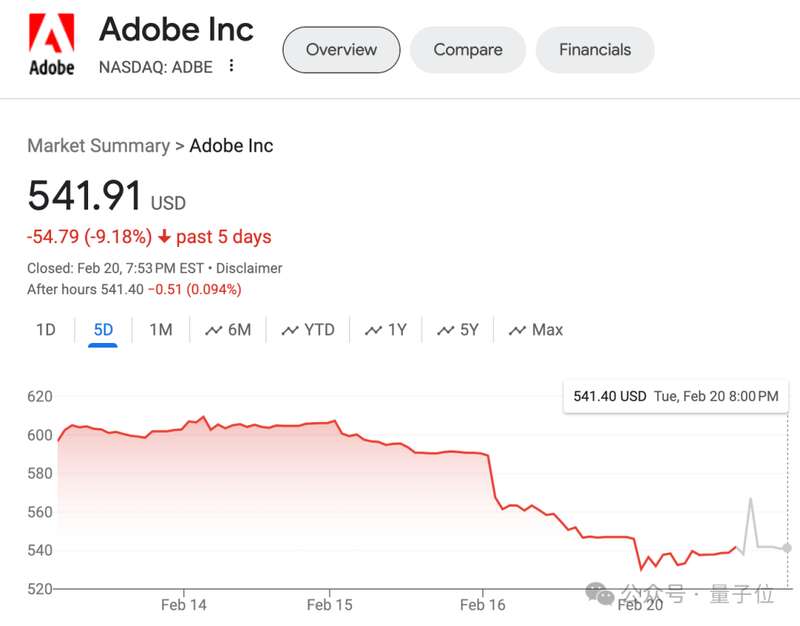Click the Market Summary breadcrumb link
This screenshot has height=626, width=800.
tap(98, 146)
